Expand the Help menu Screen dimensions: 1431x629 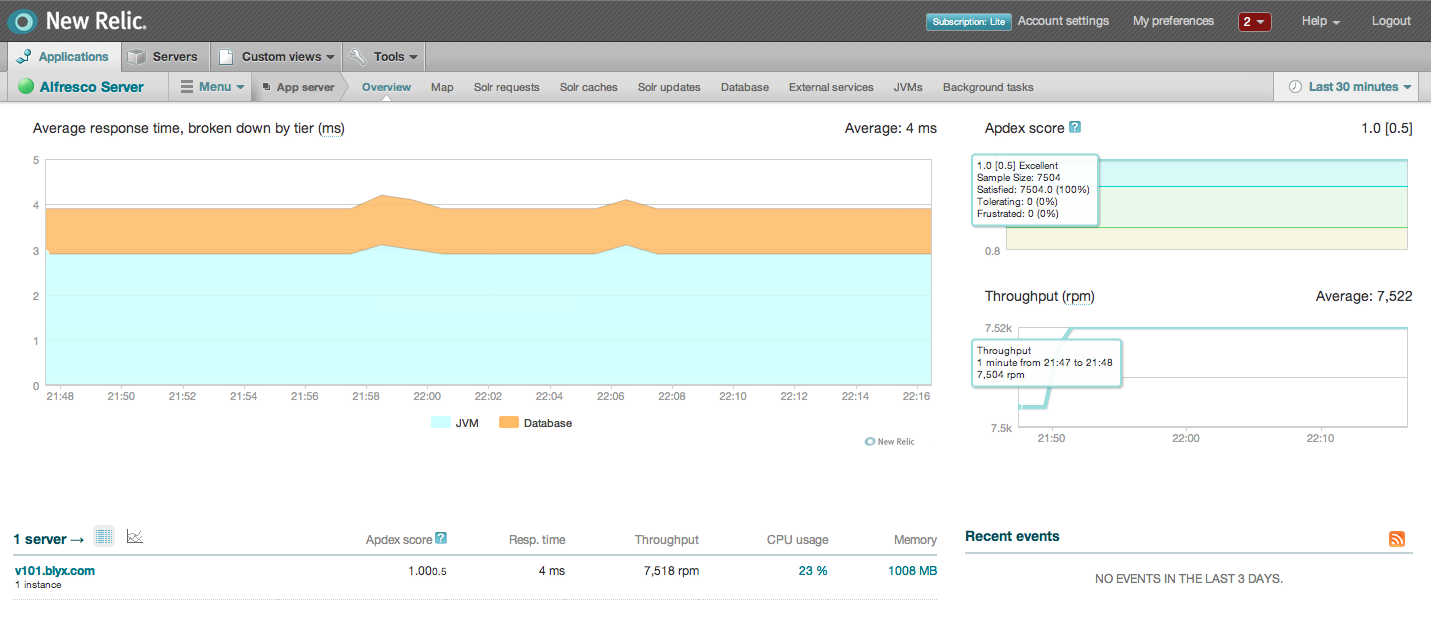(x=1320, y=21)
